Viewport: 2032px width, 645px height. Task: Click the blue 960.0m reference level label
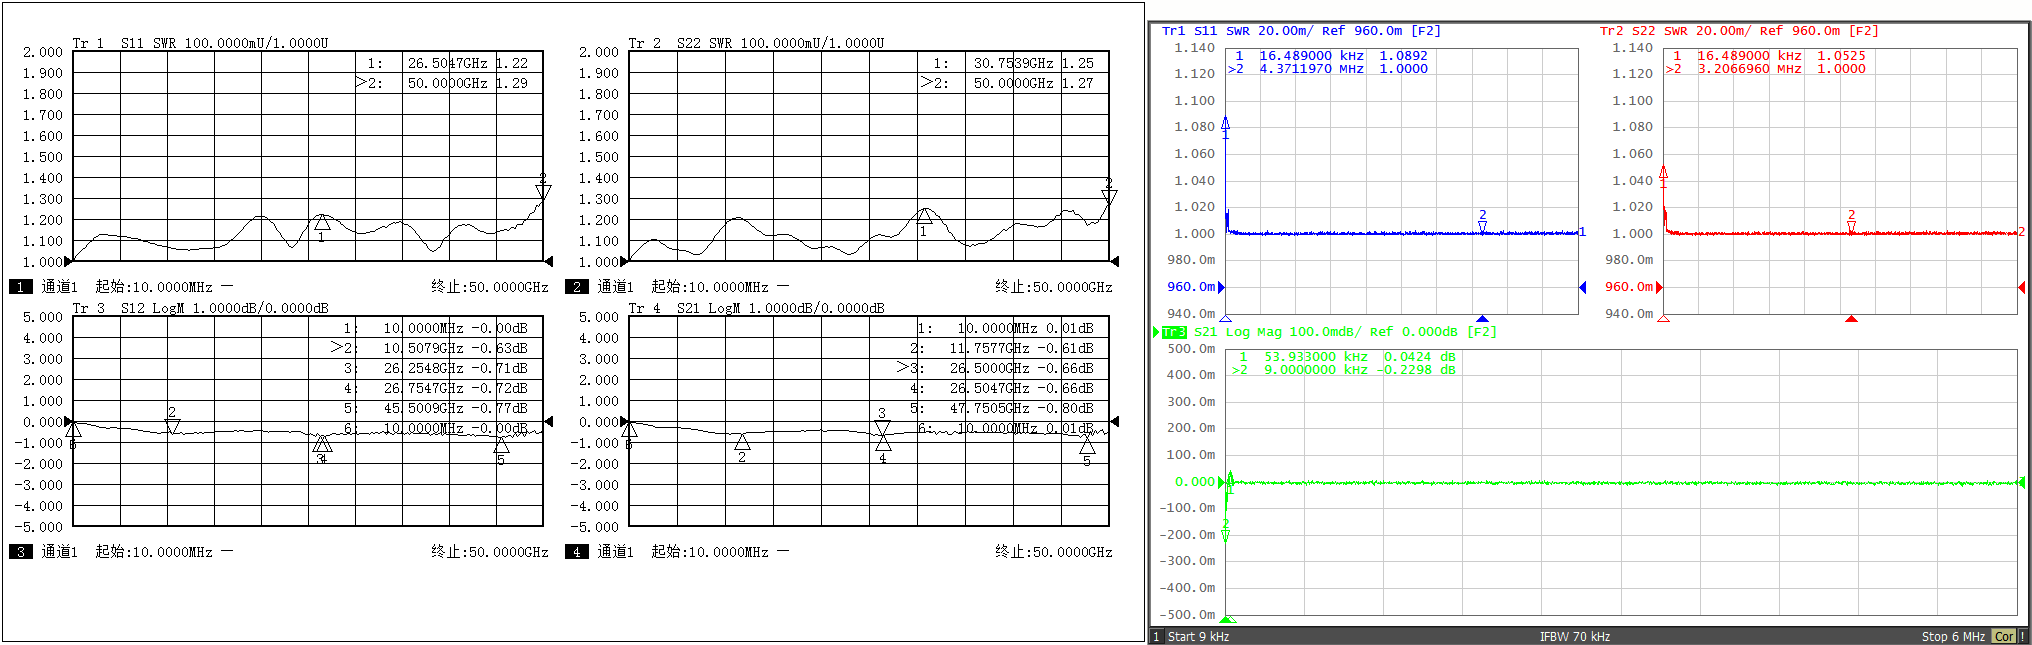click(x=1190, y=287)
